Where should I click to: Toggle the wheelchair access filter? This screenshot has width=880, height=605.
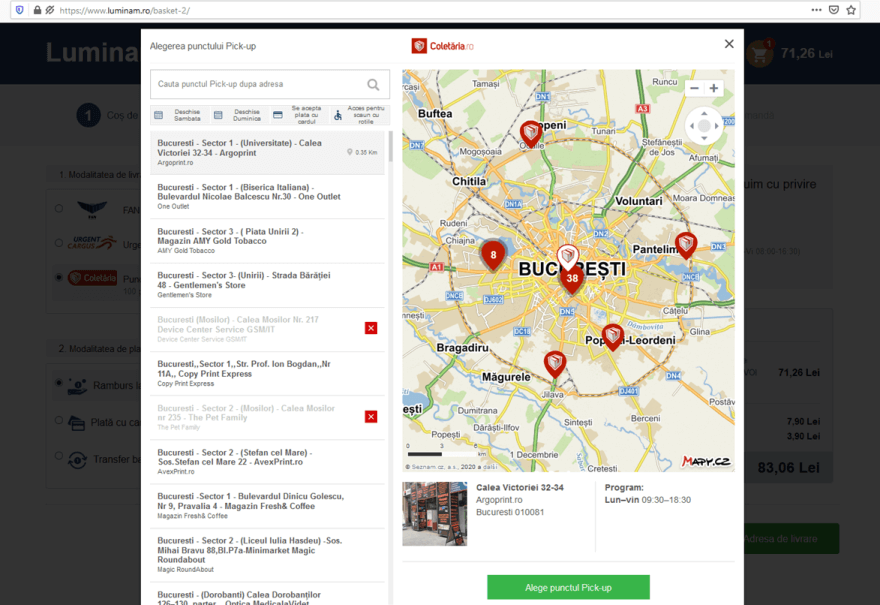[x=359, y=115]
